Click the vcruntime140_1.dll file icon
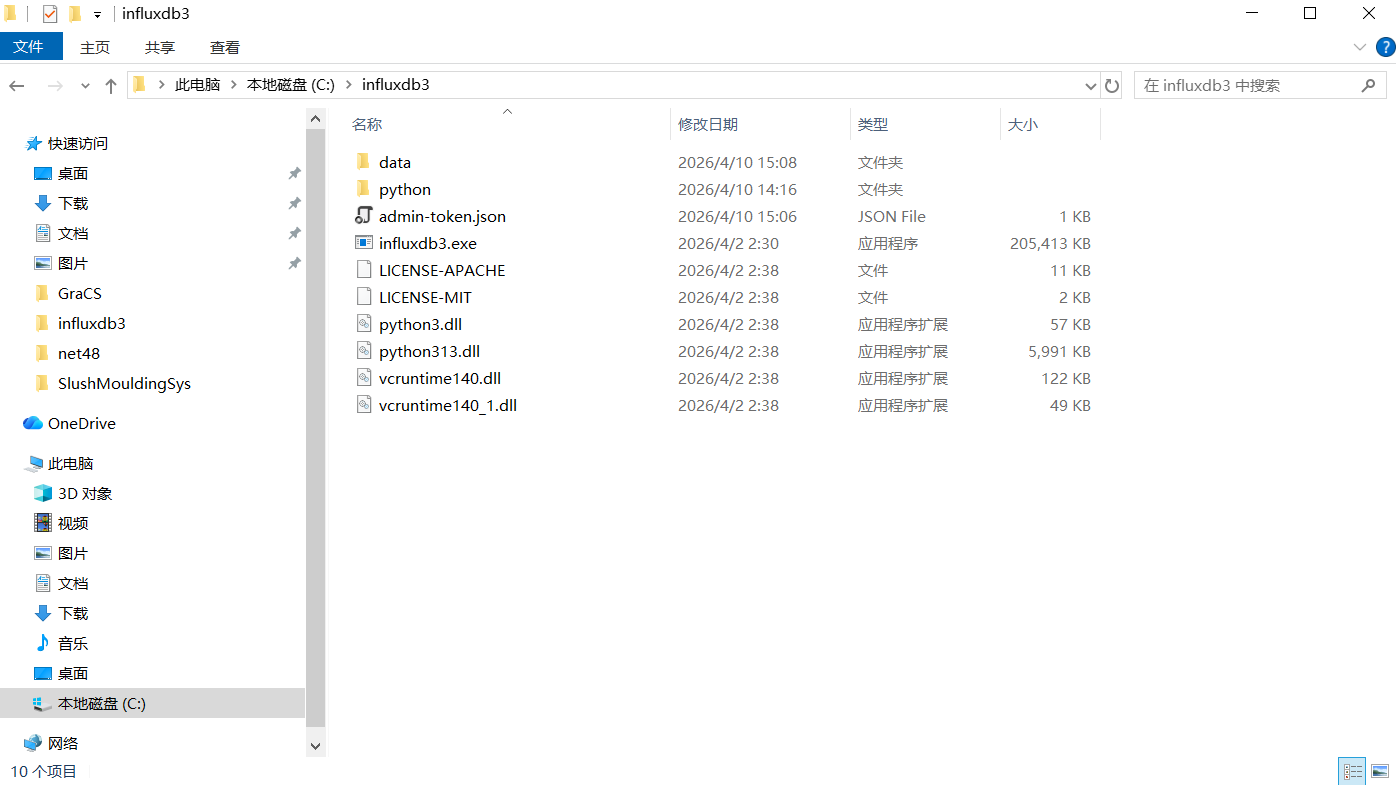This screenshot has width=1396, height=785. point(363,405)
